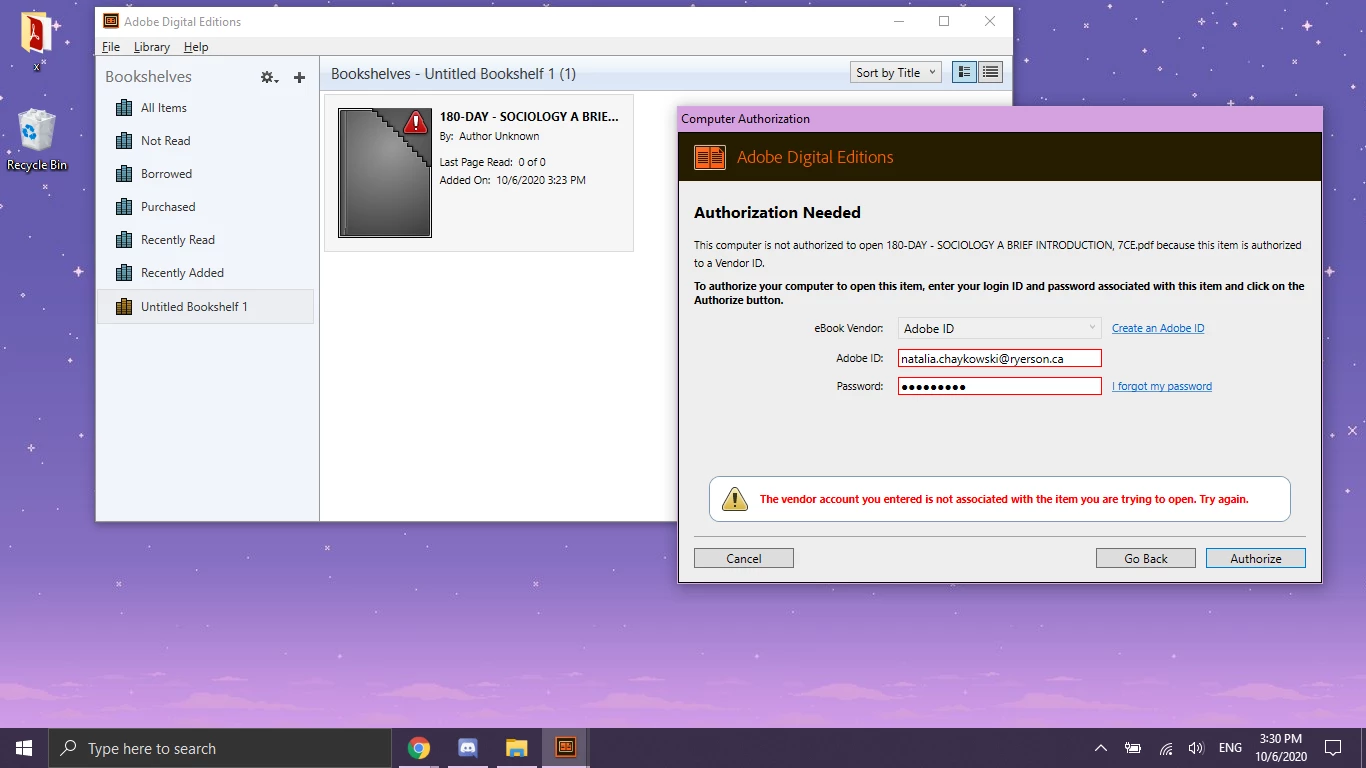Click the Recently Added bookshelf icon
Viewport: 1366px width, 768px height.
(124, 273)
